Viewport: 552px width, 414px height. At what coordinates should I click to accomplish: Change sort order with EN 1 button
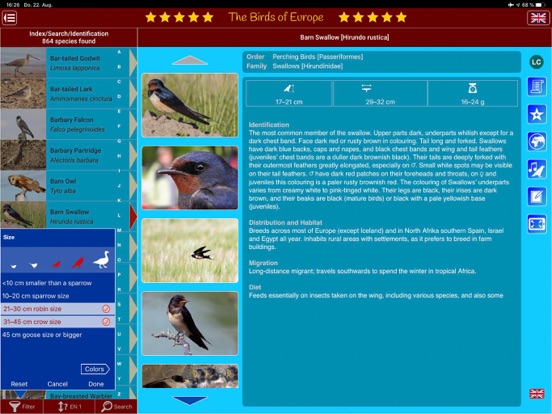pyautogui.click(x=69, y=407)
